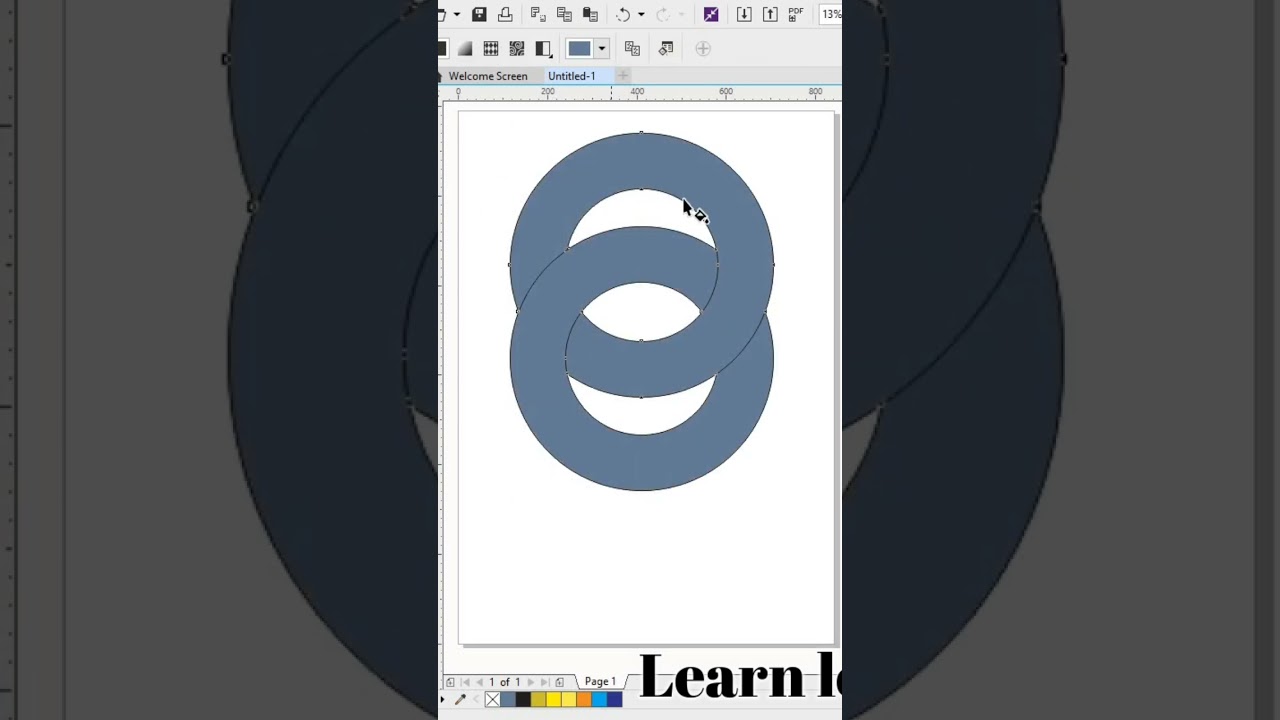This screenshot has height=720, width=1280.
Task: Select the No color swatch
Action: point(492,700)
